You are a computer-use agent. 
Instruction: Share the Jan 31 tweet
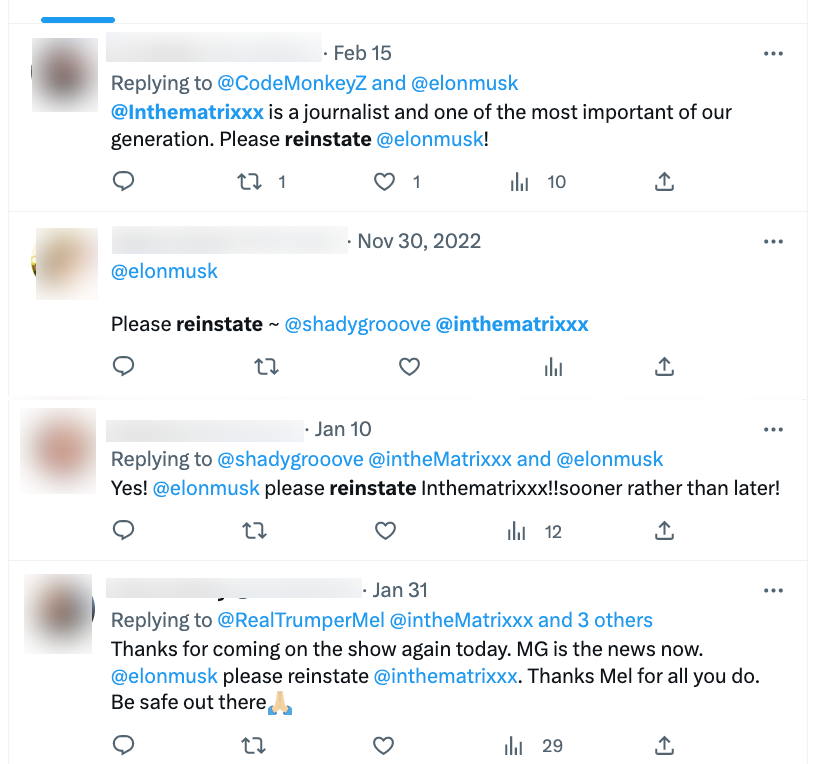(664, 746)
